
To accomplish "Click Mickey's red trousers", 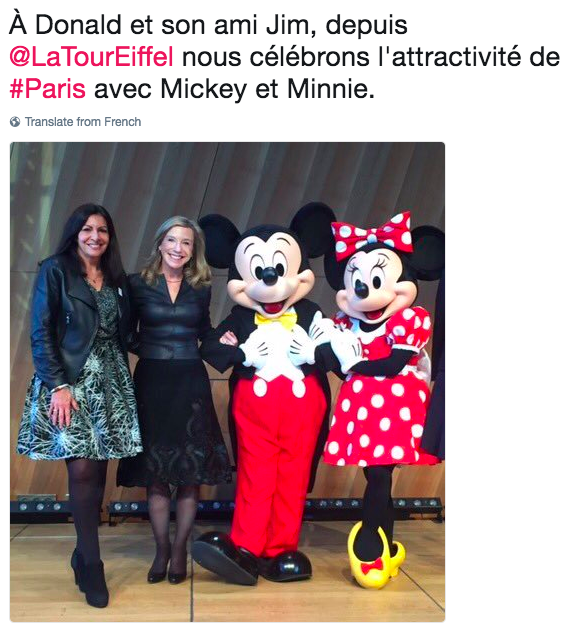I will pyautogui.click(x=278, y=462).
